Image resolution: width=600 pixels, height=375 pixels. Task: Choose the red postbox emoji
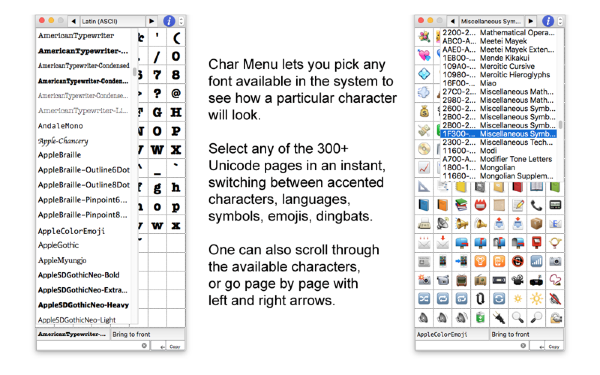click(536, 243)
